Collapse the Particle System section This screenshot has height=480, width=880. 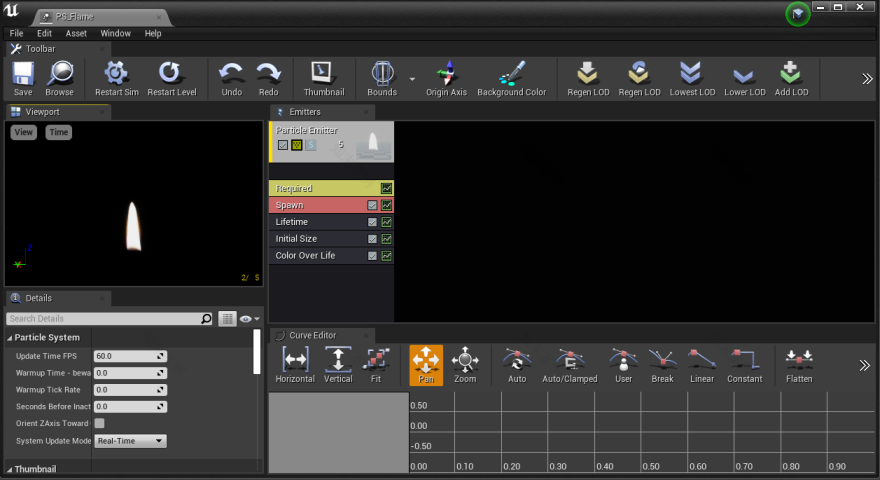point(10,338)
